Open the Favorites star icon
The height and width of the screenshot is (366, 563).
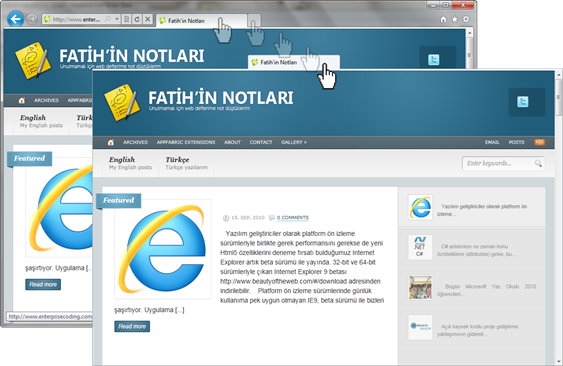click(x=455, y=19)
